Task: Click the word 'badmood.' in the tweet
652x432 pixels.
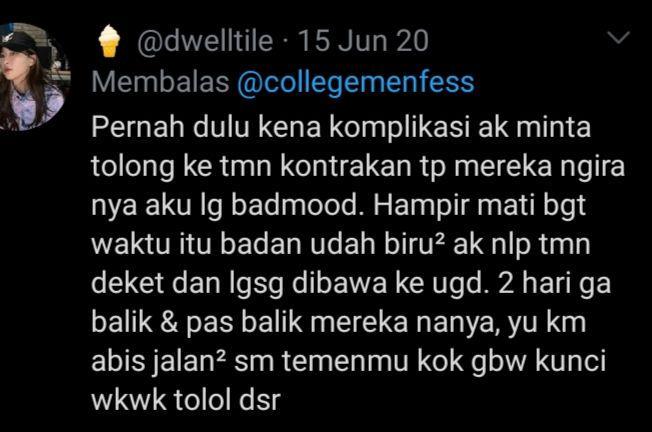Action: pos(299,205)
